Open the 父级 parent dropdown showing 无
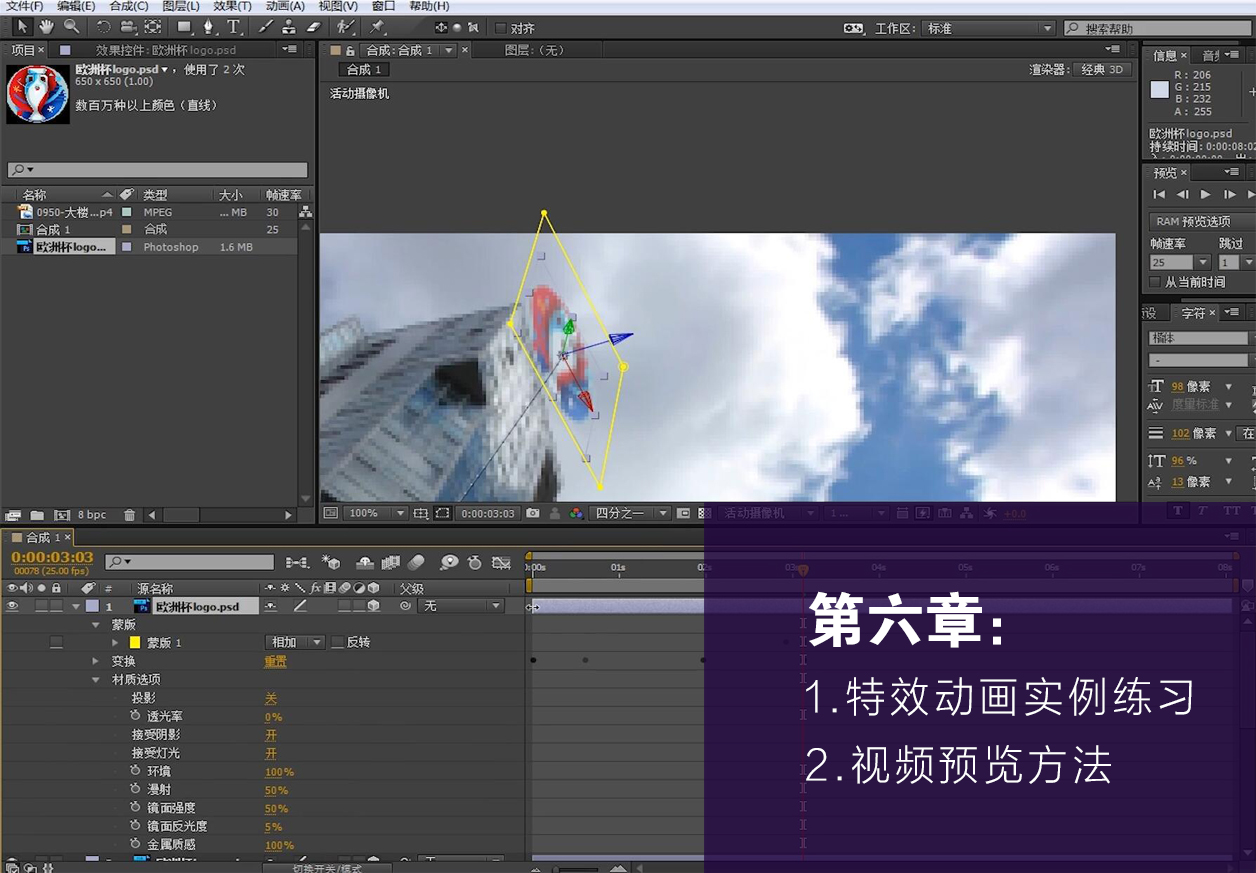Viewport: 1256px width, 873px height. click(461, 606)
